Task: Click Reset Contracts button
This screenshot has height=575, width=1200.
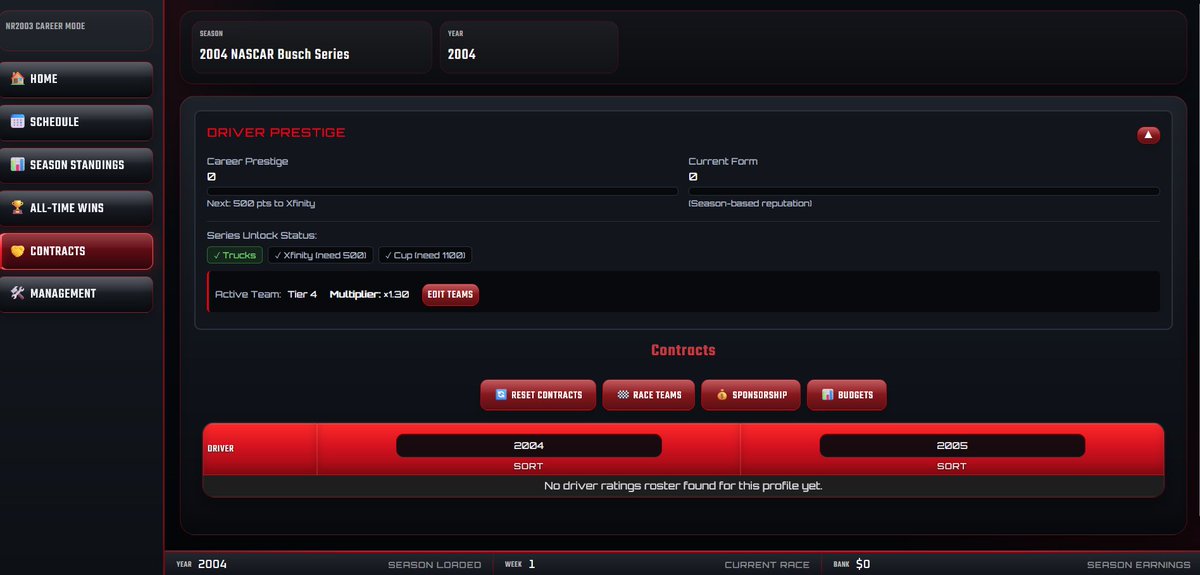Action: coord(538,395)
